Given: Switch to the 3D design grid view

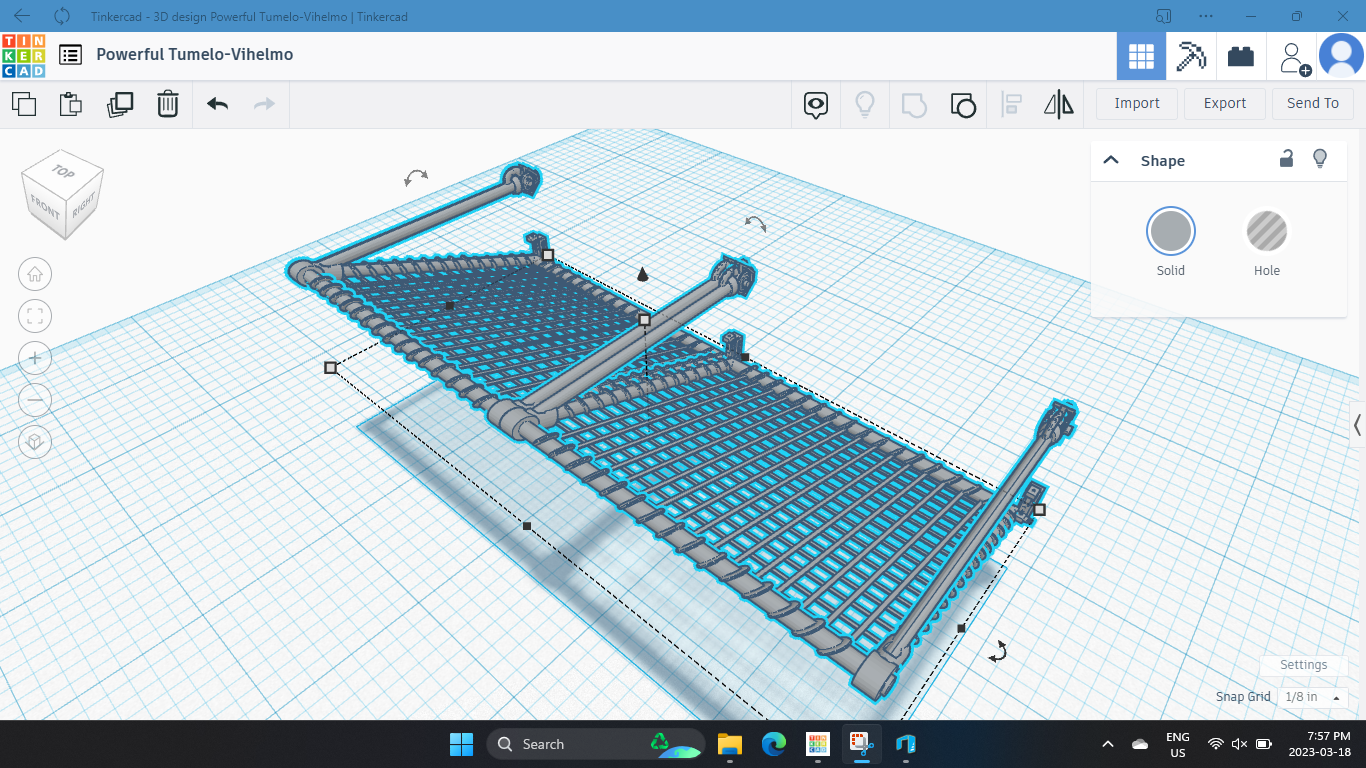Looking at the screenshot, I should click(x=1141, y=56).
